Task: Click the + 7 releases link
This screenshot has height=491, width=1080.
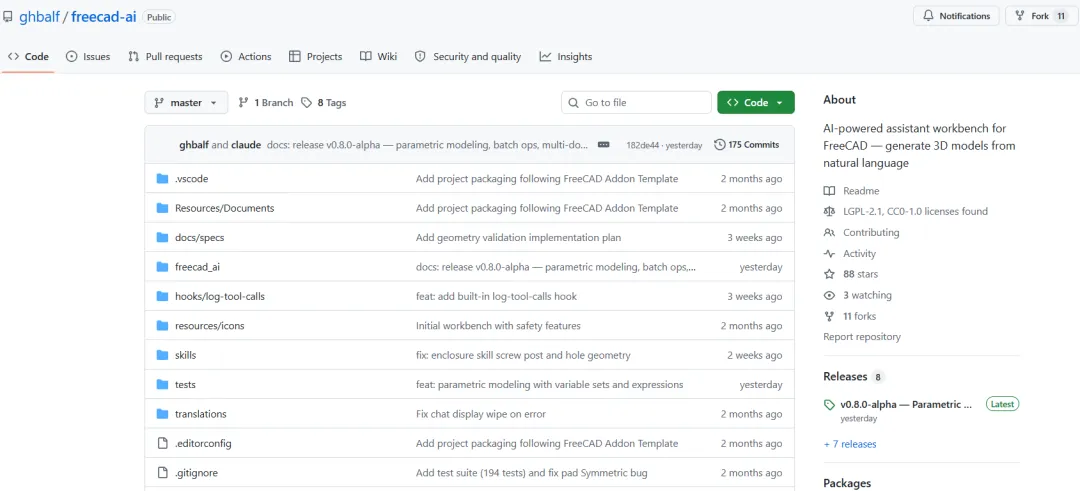Action: pos(850,444)
